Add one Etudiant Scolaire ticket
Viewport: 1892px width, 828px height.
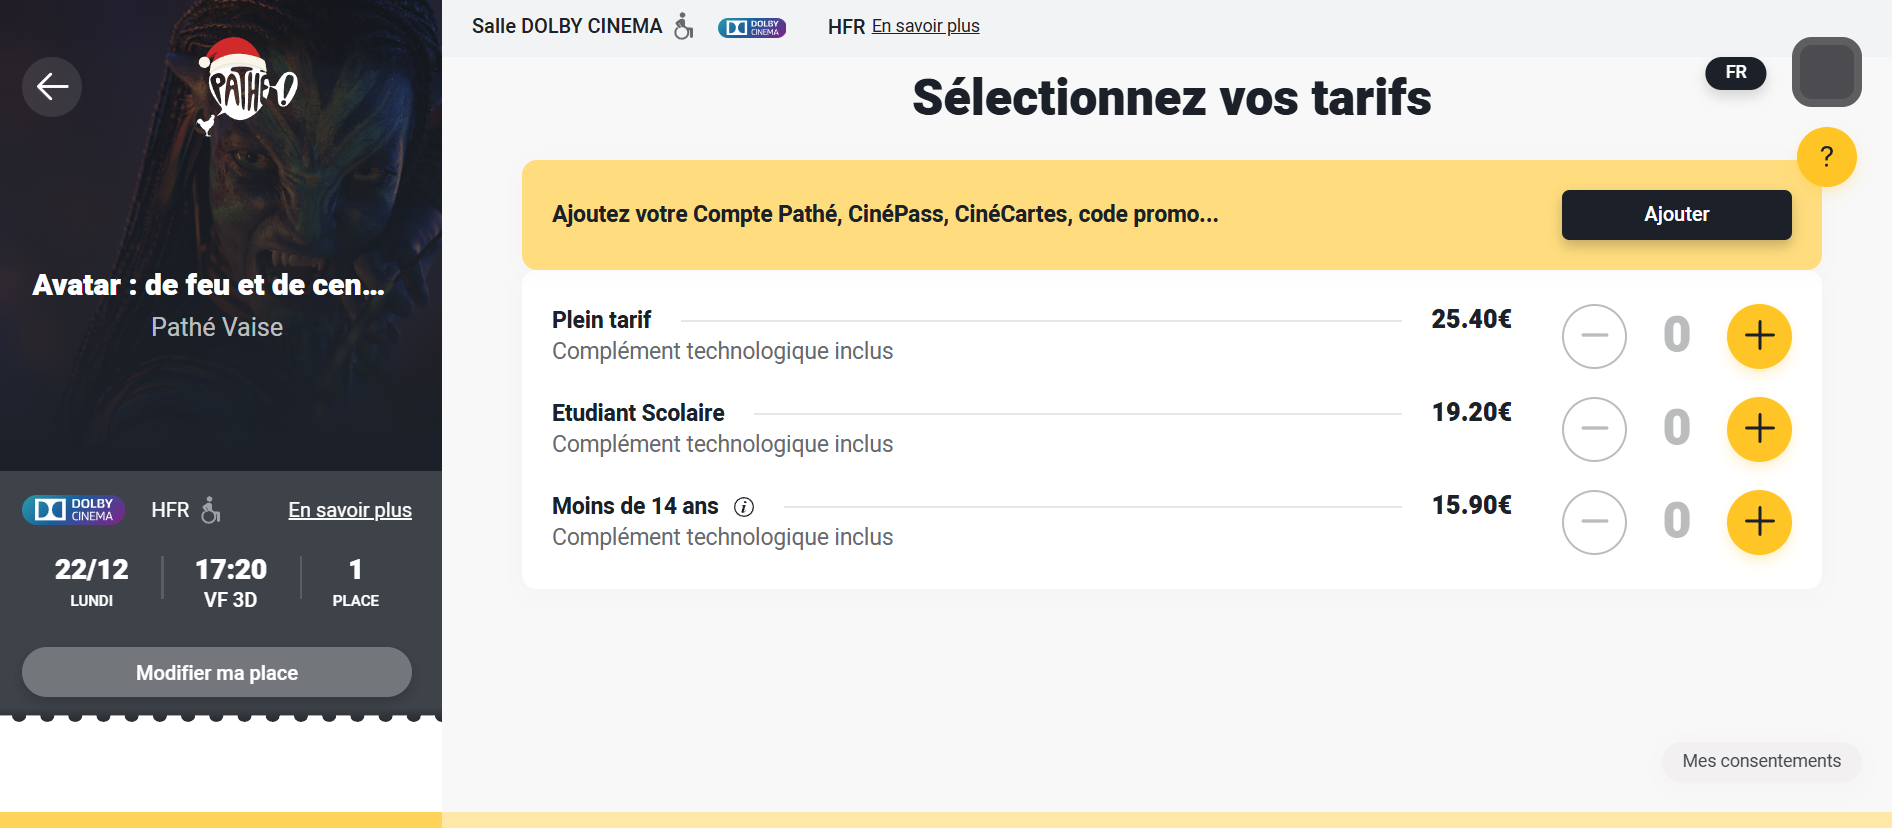1759,429
